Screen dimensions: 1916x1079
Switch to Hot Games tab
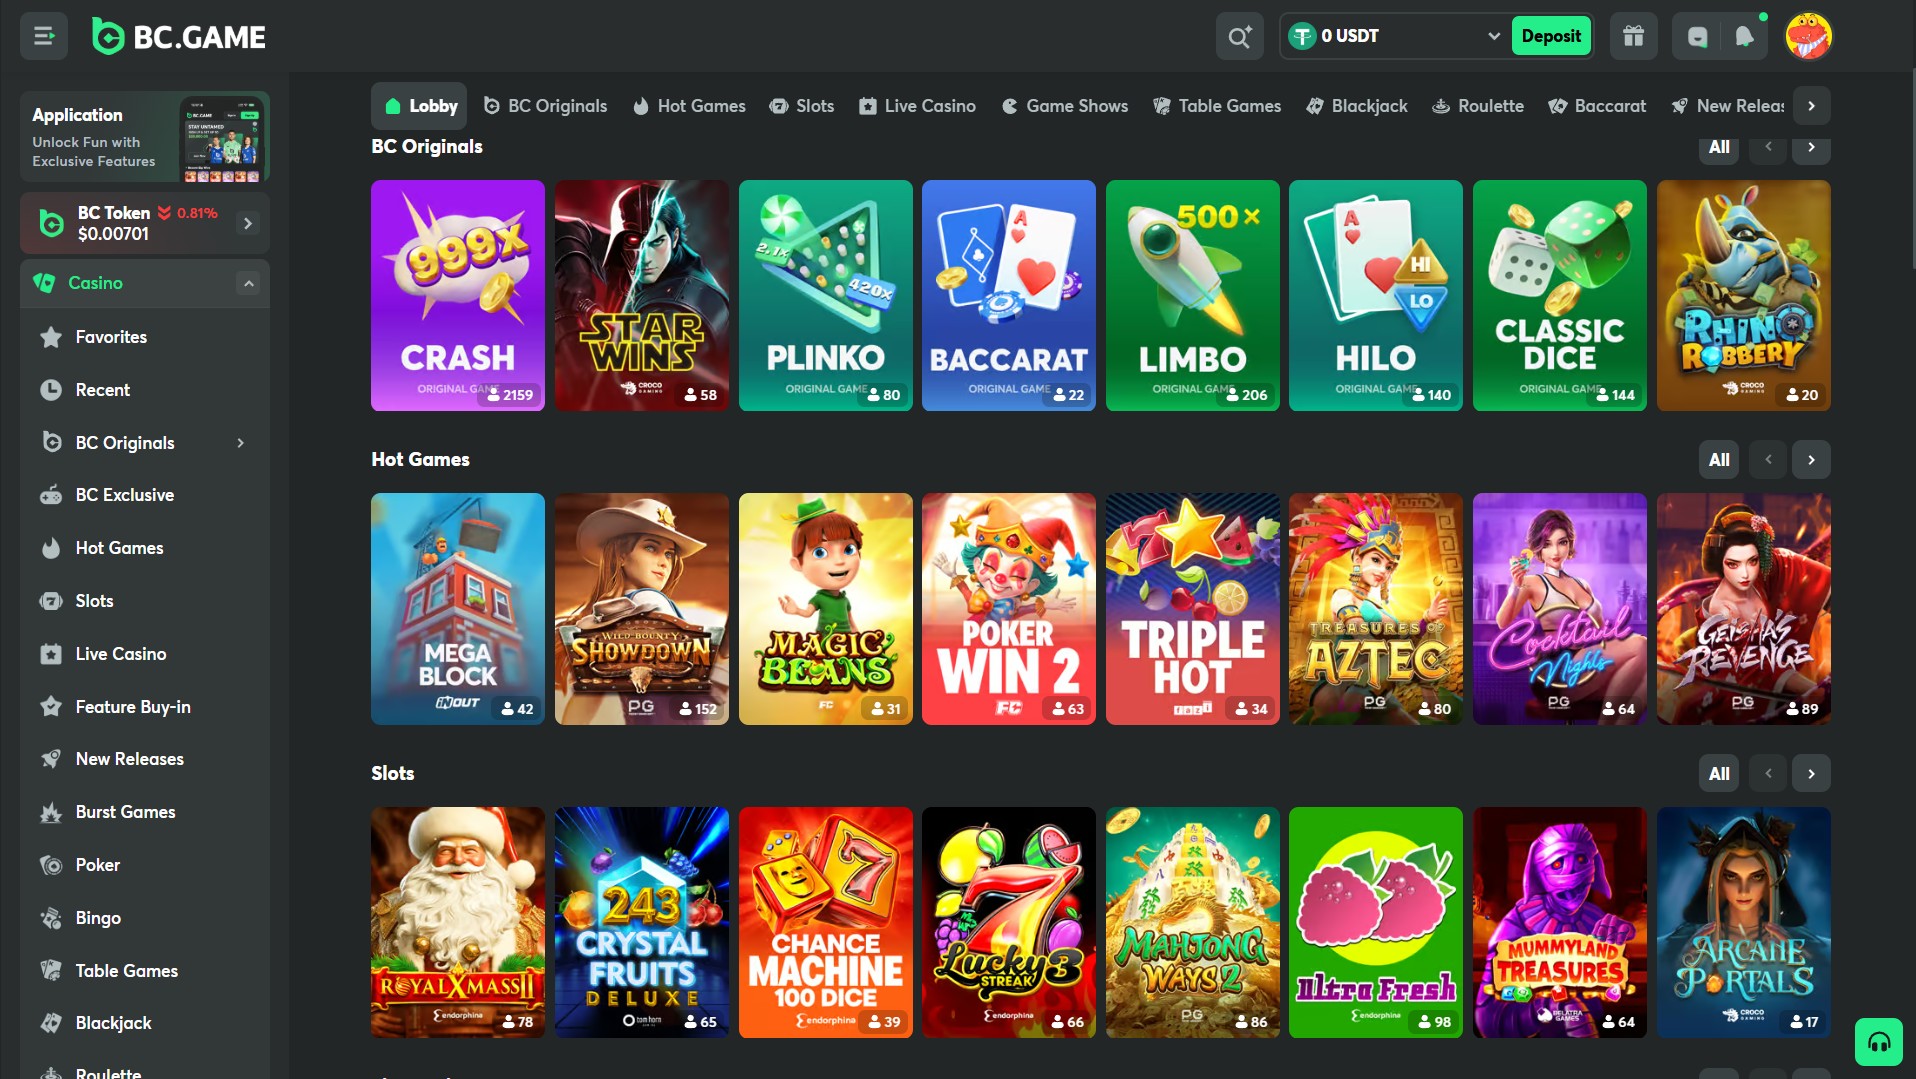690,106
